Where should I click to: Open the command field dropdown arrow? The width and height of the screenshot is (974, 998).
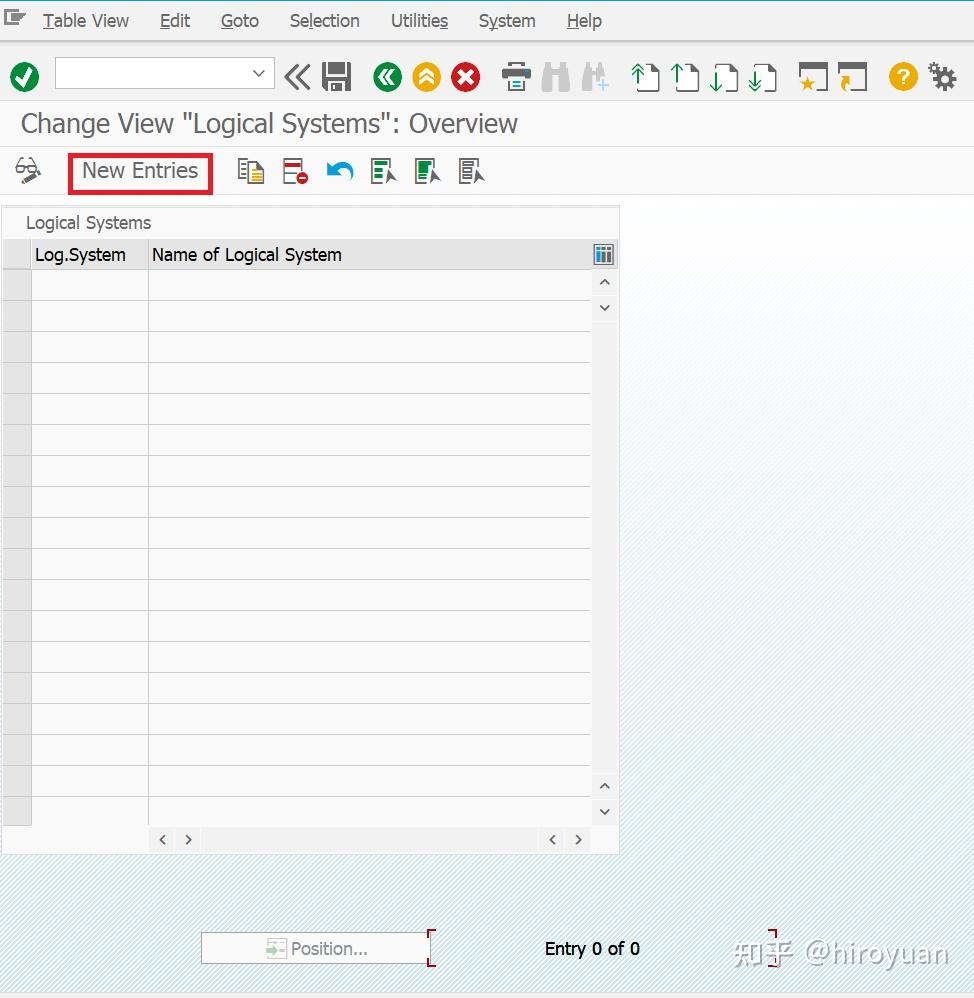(x=258, y=73)
